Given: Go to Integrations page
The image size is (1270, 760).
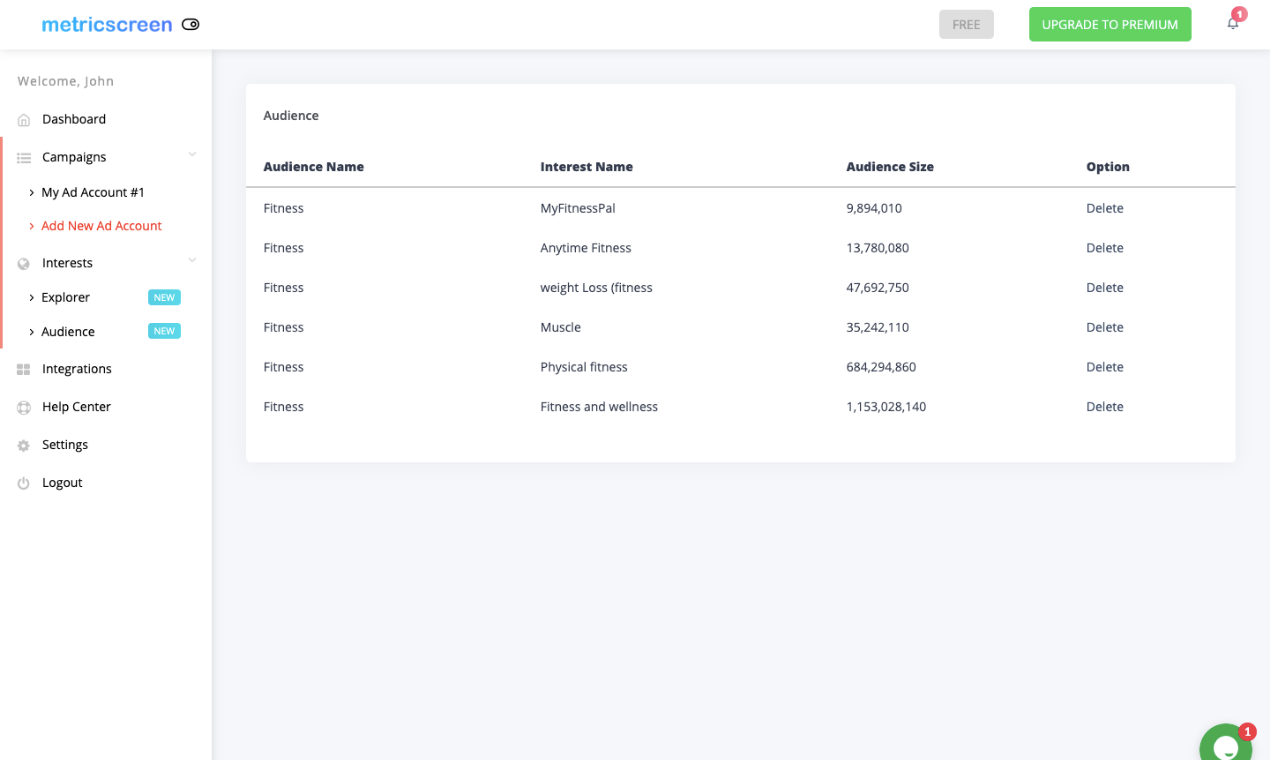Looking at the screenshot, I should click(x=77, y=369).
